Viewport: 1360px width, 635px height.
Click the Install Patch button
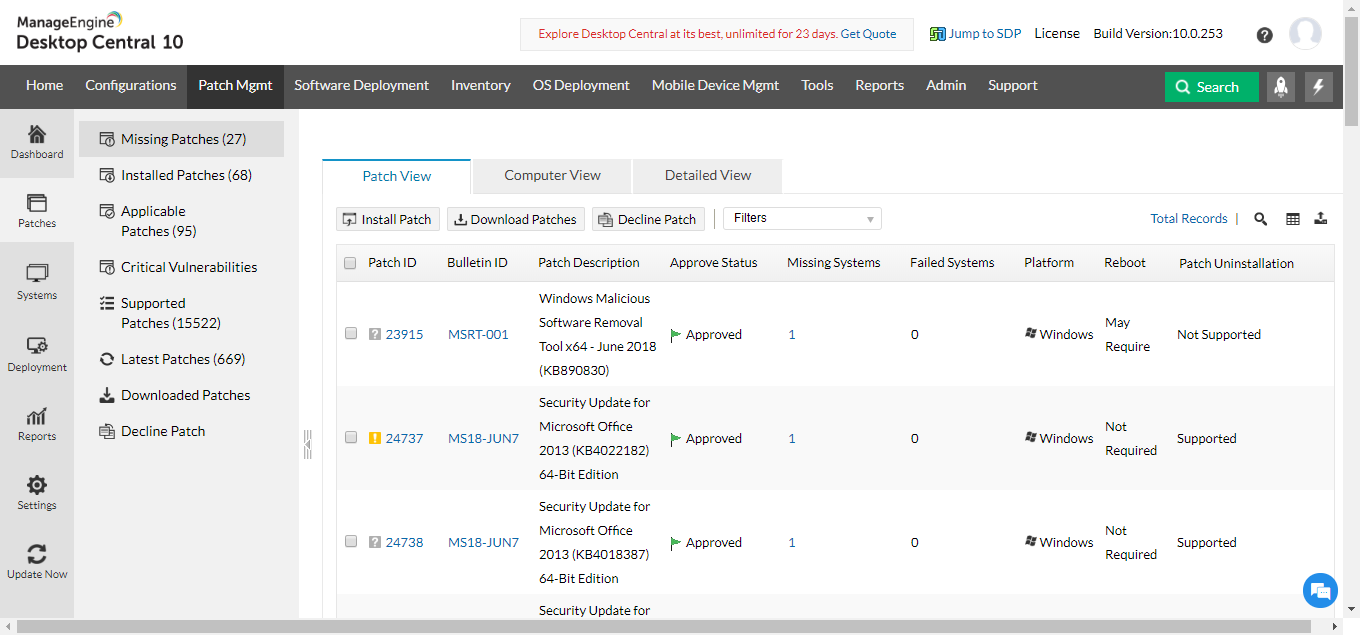(388, 218)
